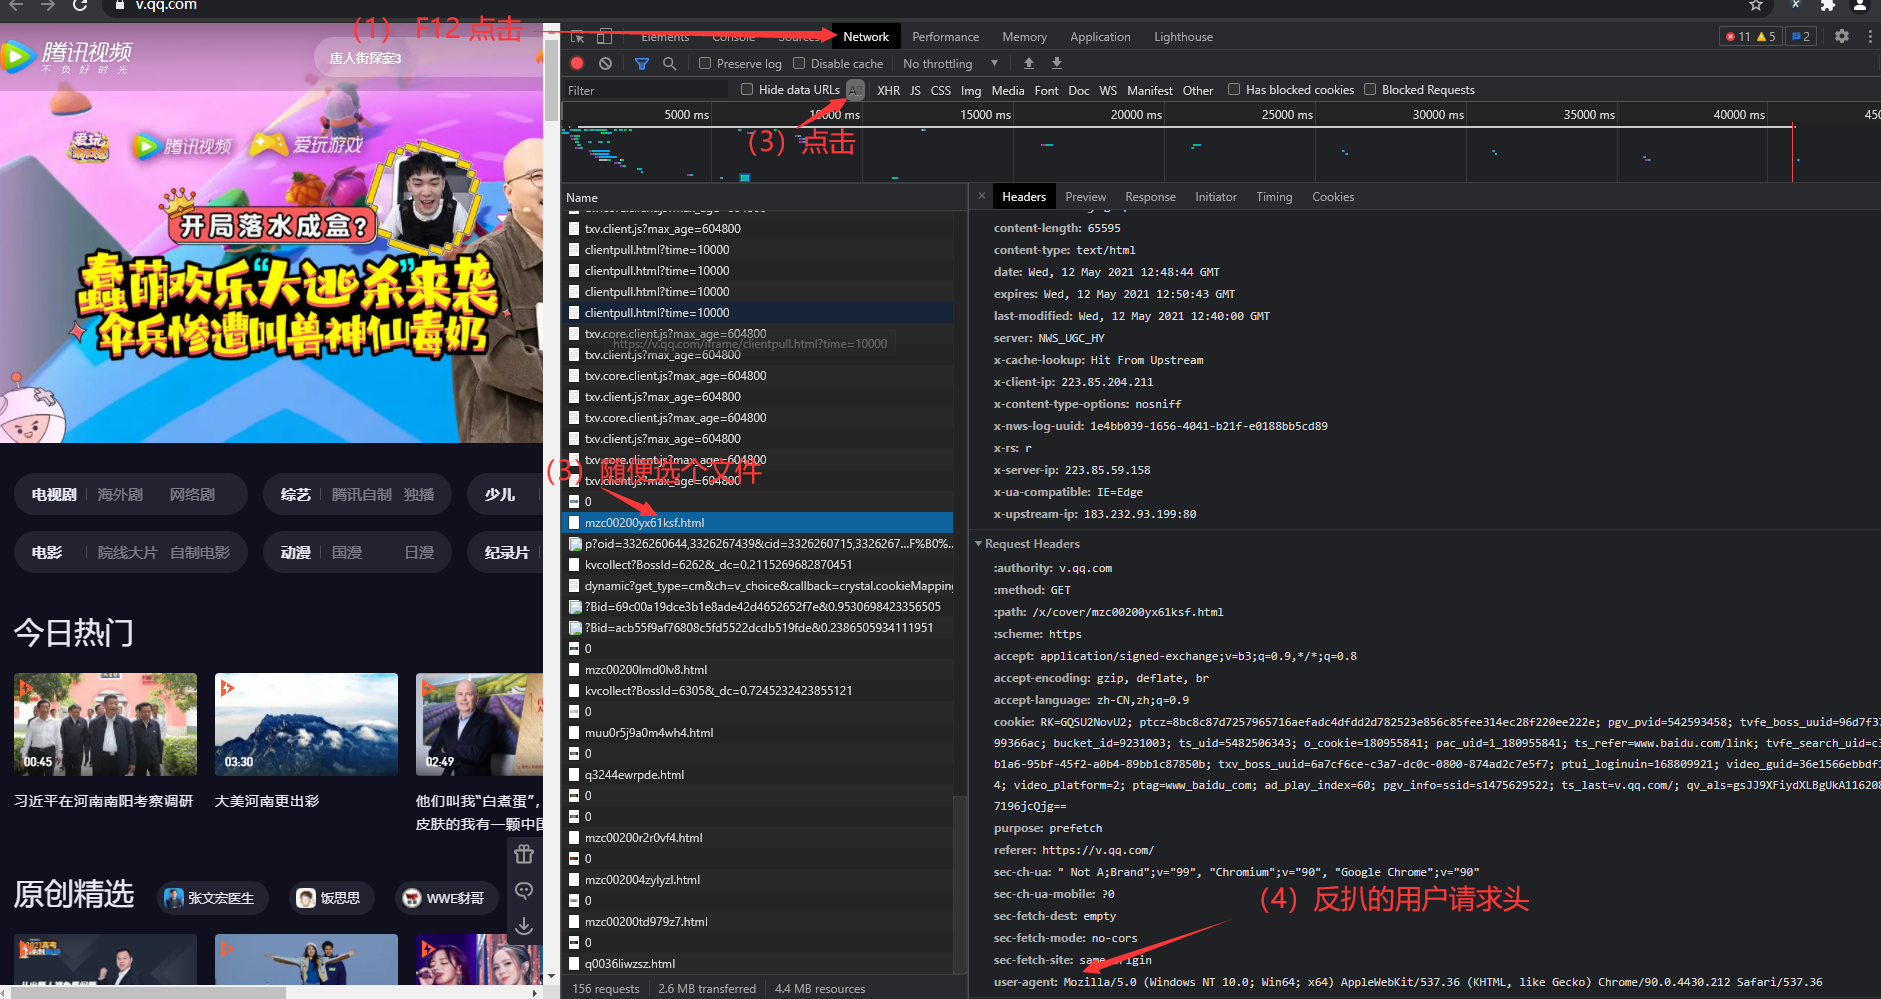Image resolution: width=1881 pixels, height=999 pixels.
Task: Open the issues counter badge
Action: click(1801, 36)
